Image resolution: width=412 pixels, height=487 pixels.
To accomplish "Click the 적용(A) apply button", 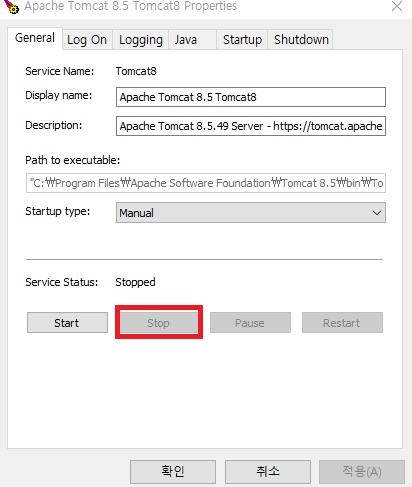I will pyautogui.click(x=362, y=472).
